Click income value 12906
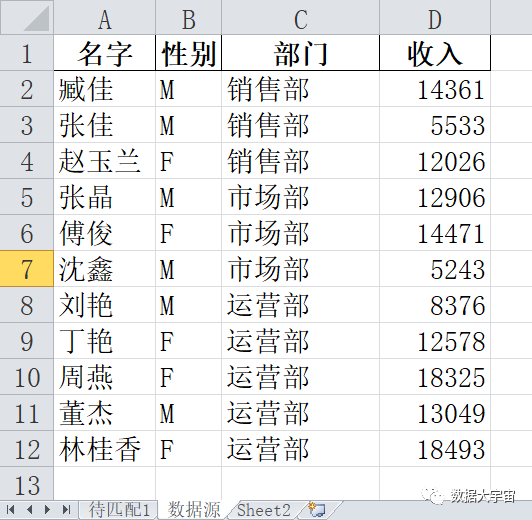 [x=435, y=197]
